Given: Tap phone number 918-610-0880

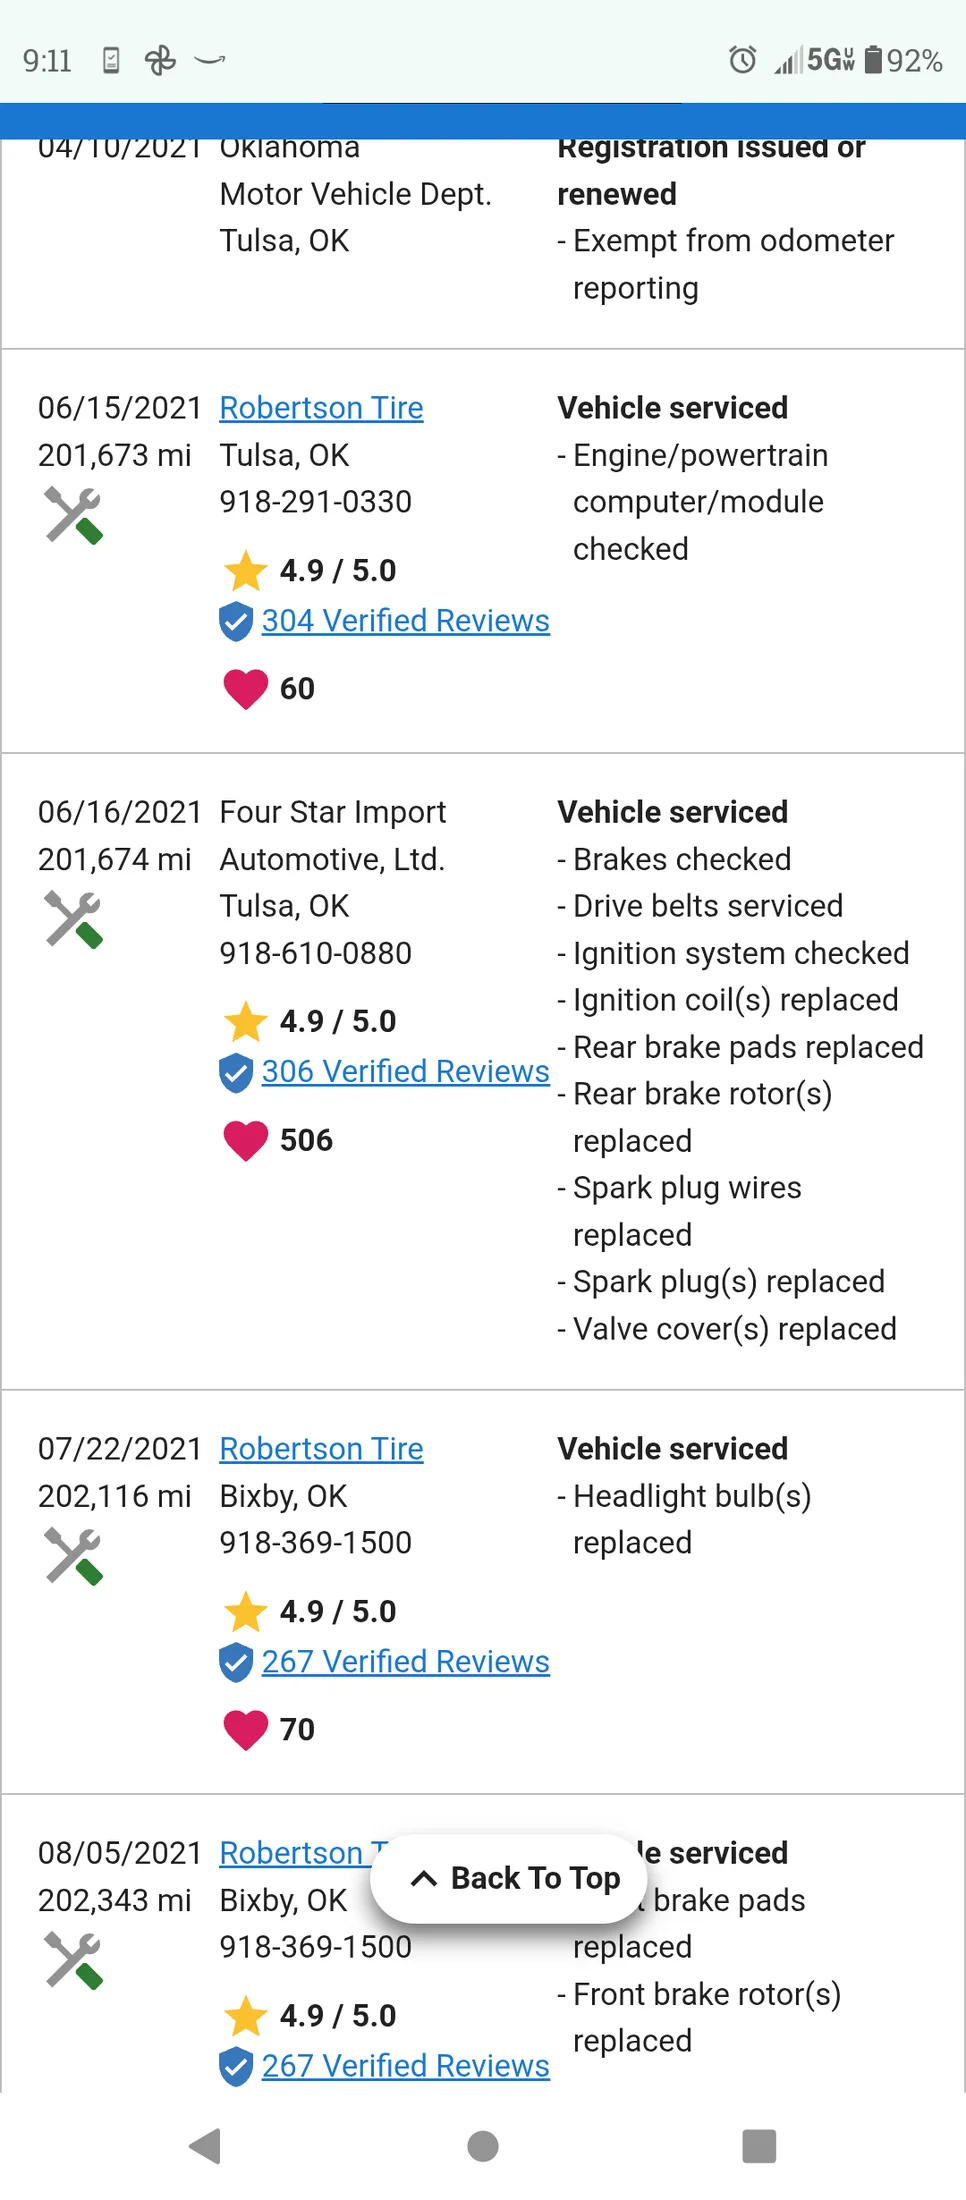Looking at the screenshot, I should pos(315,953).
